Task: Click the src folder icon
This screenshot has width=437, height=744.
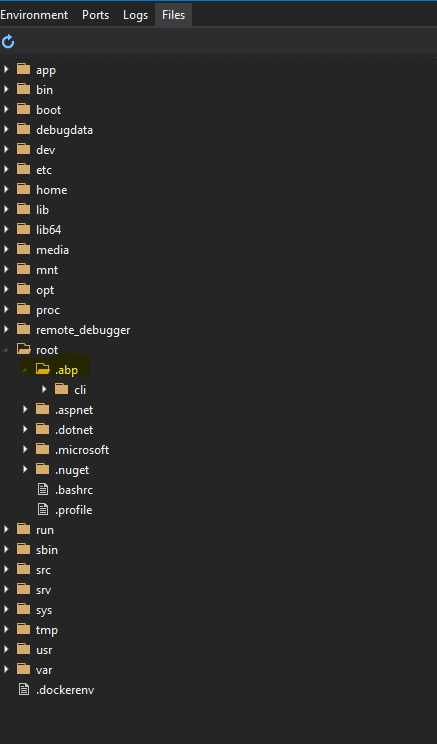Action: tap(23, 569)
